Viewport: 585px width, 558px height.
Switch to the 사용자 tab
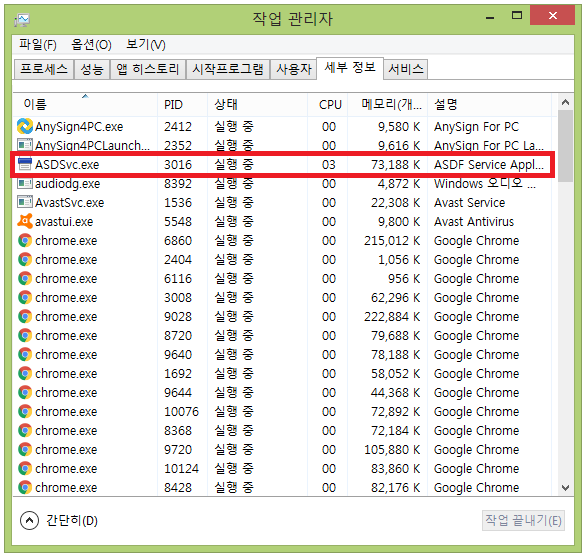[x=294, y=69]
